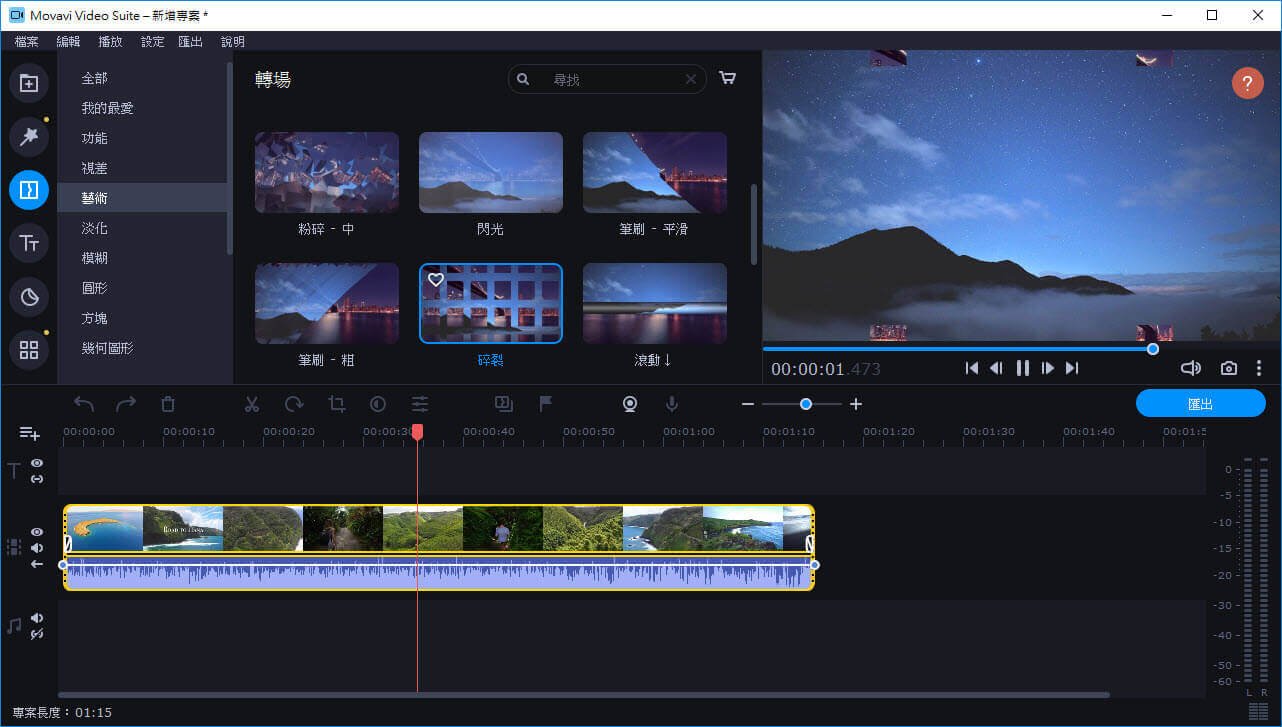Step forward one frame
Viewport: 1282px width, 727px height.
pyautogui.click(x=1047, y=368)
